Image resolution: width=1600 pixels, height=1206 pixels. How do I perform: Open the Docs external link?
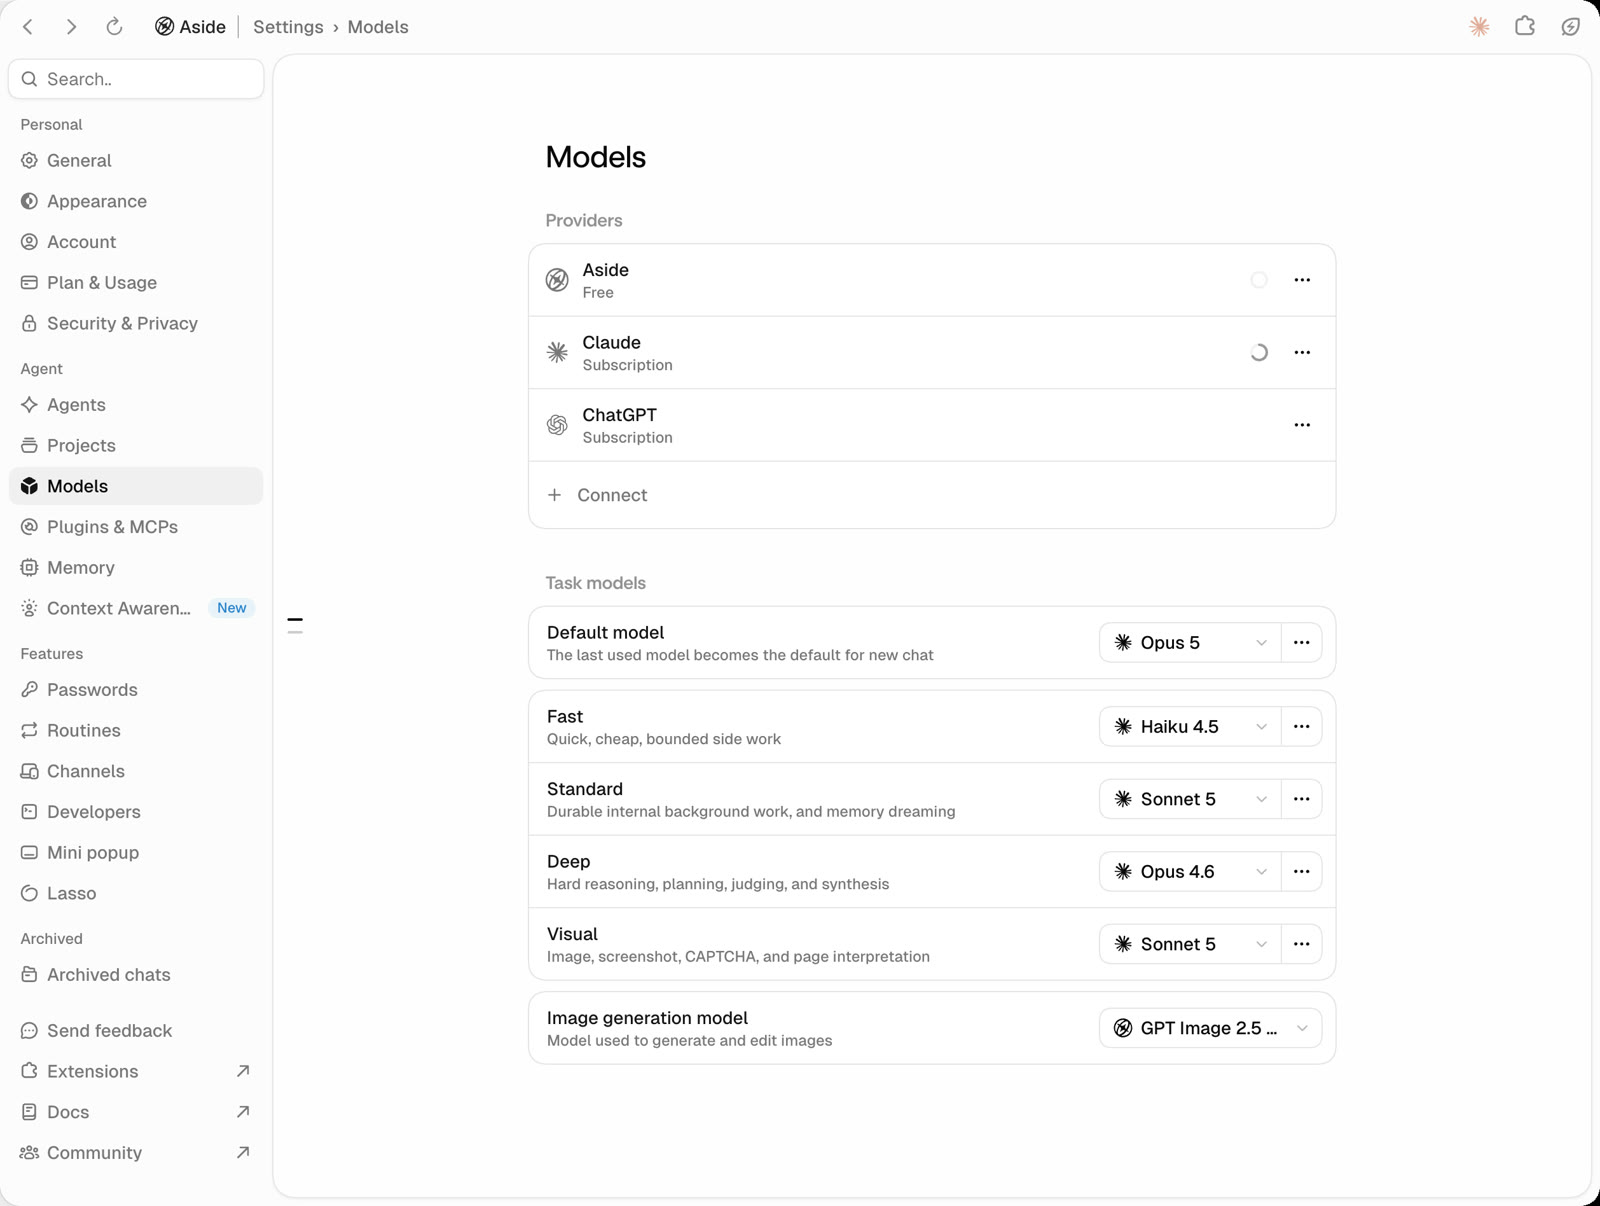pyautogui.click(x=136, y=1112)
